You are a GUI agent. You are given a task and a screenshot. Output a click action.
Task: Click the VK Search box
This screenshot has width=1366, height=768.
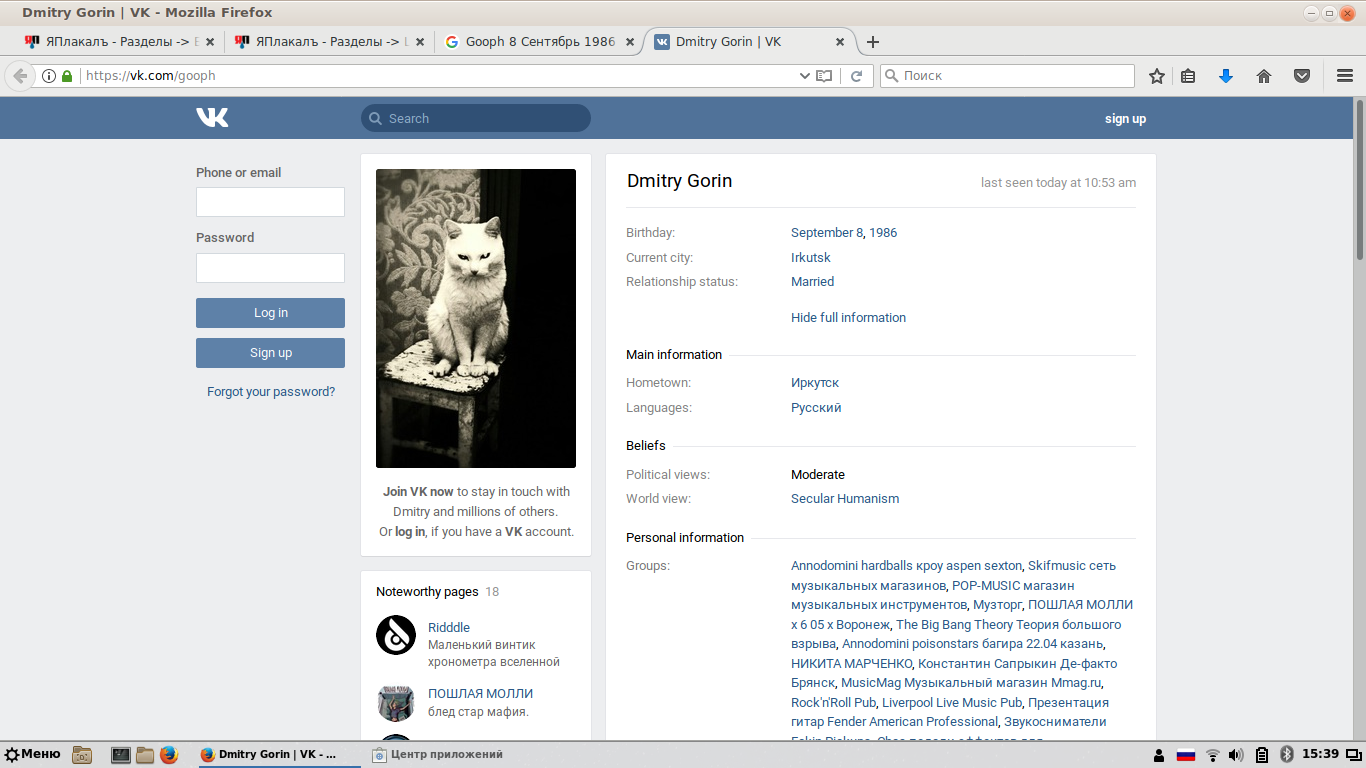pyautogui.click(x=476, y=118)
